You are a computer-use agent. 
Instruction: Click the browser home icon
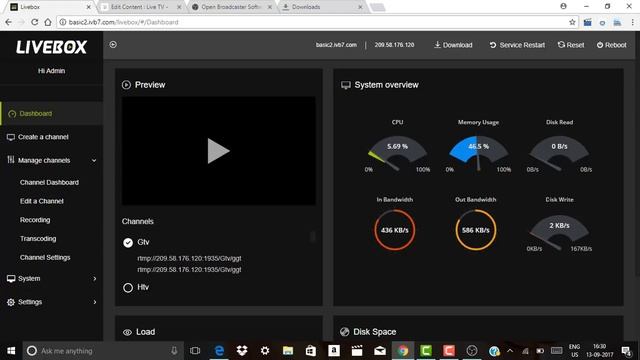point(48,22)
